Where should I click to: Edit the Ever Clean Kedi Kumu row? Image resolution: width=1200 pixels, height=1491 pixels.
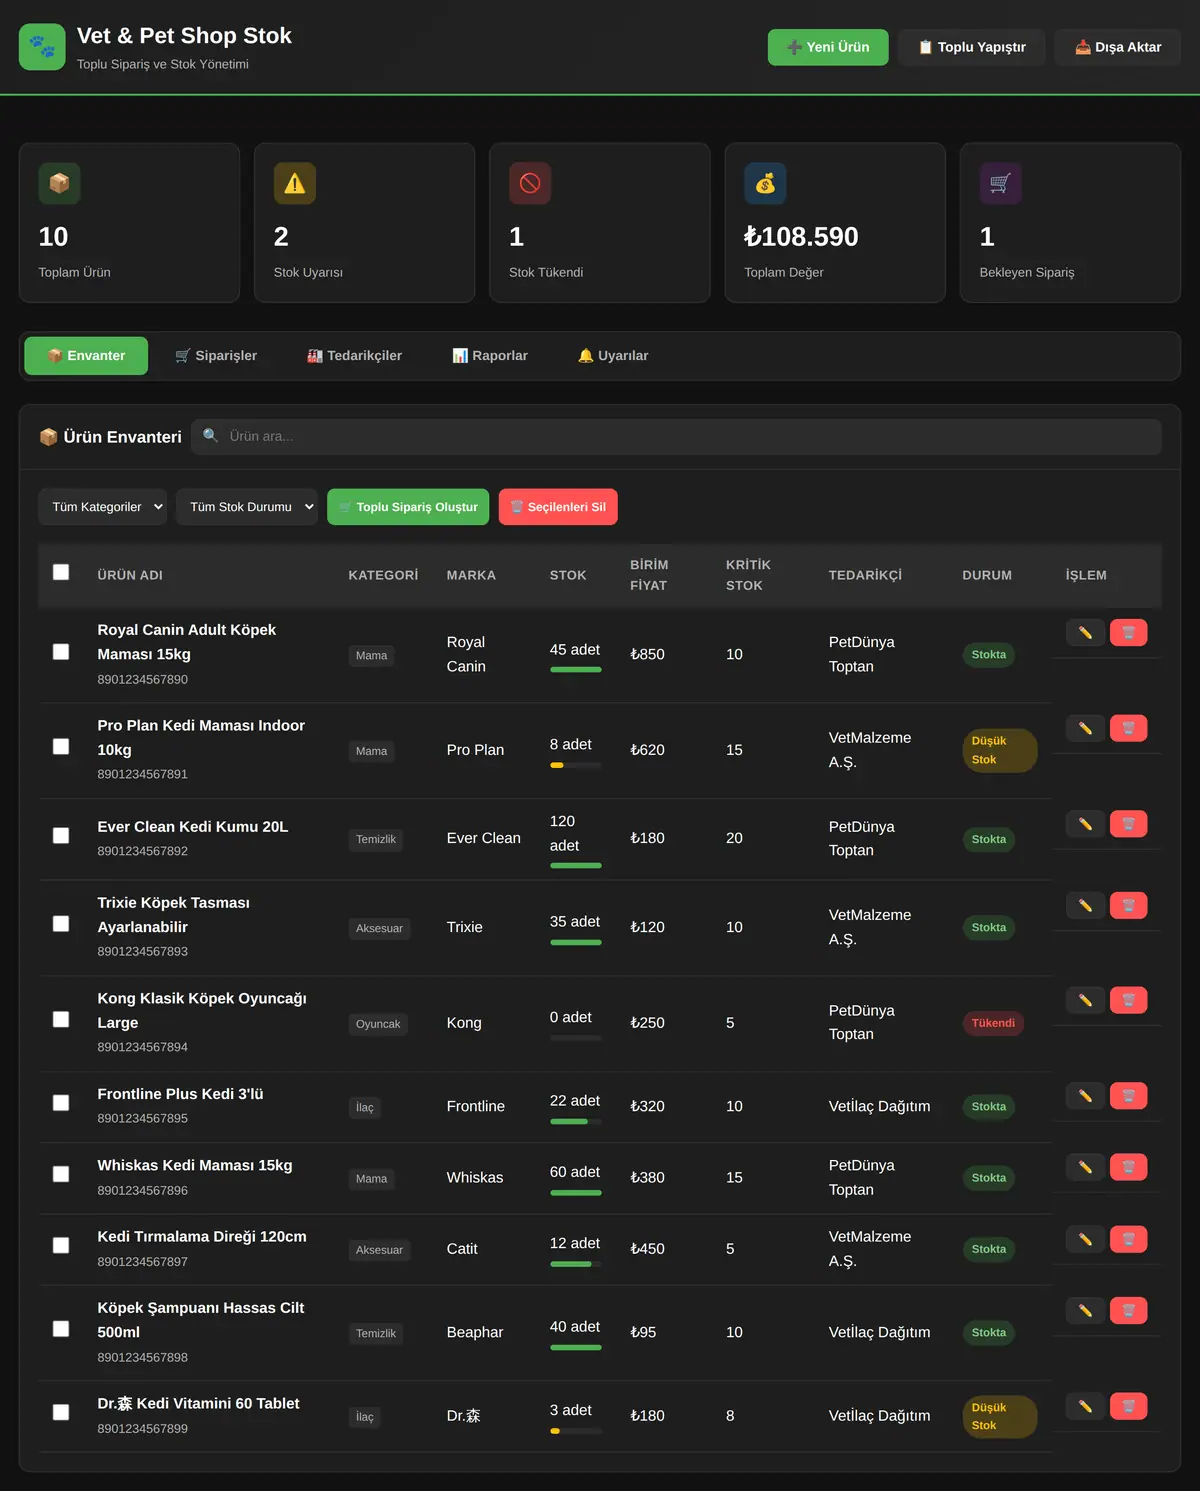click(1085, 824)
